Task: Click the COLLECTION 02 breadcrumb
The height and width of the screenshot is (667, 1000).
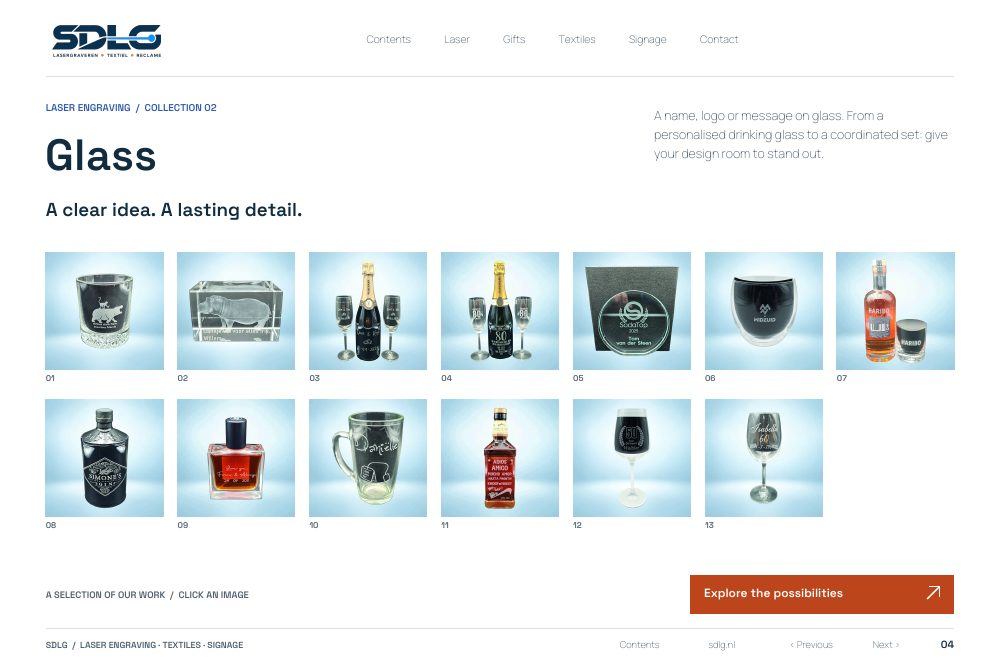Action: tap(180, 108)
